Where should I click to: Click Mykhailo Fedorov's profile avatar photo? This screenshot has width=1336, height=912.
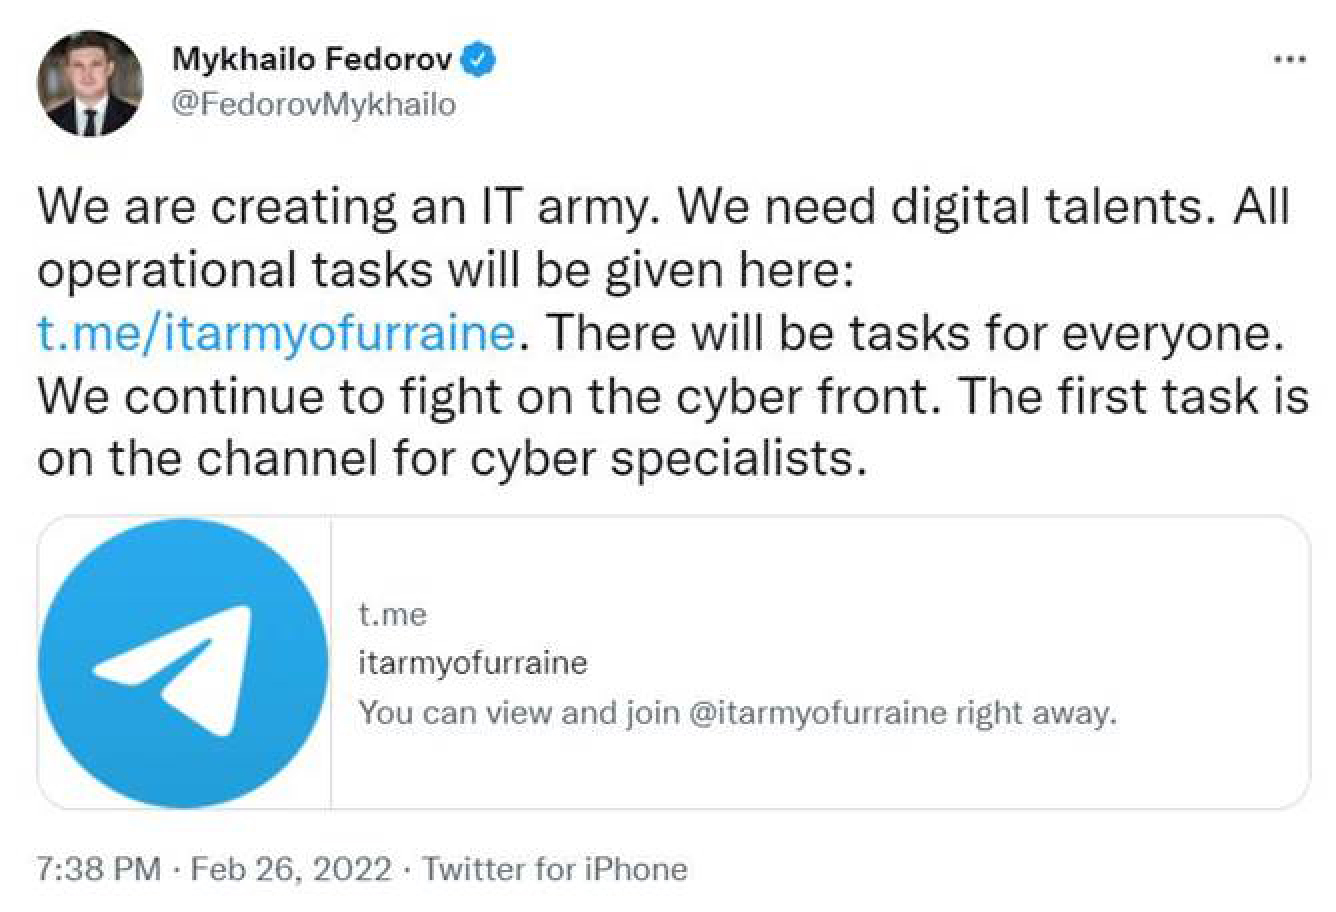tap(90, 83)
